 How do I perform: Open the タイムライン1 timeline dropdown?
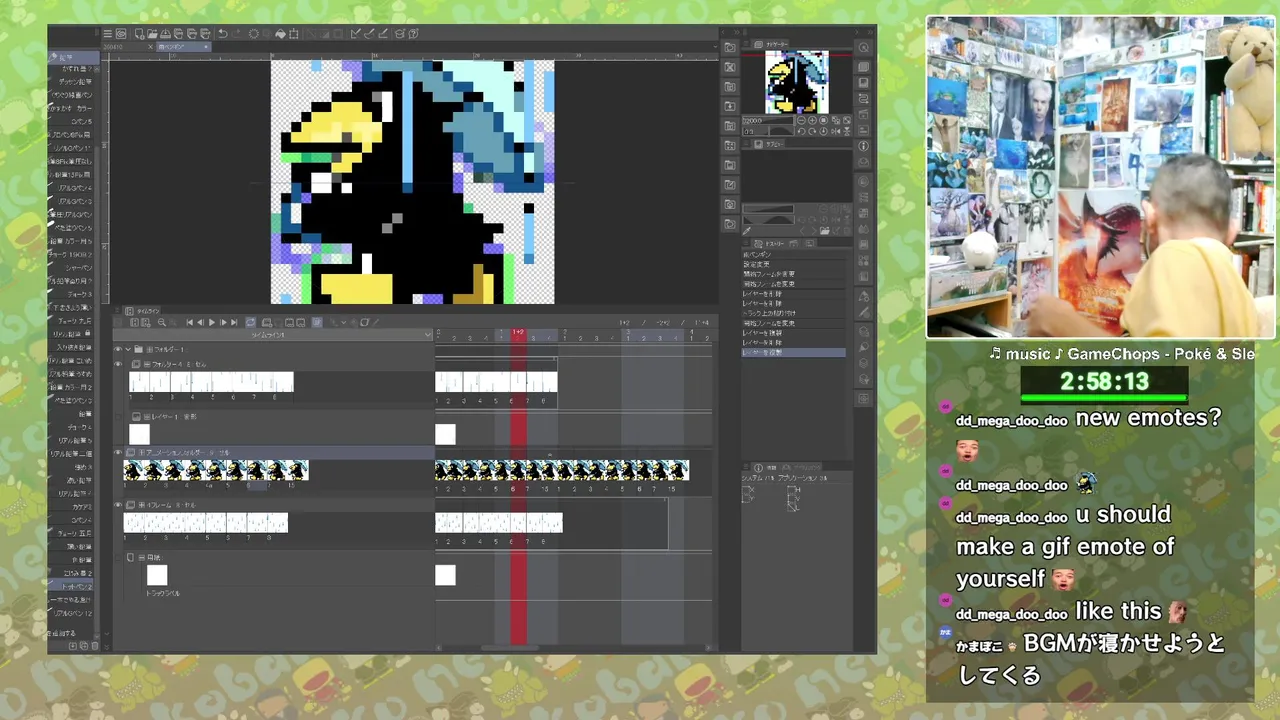[272, 335]
